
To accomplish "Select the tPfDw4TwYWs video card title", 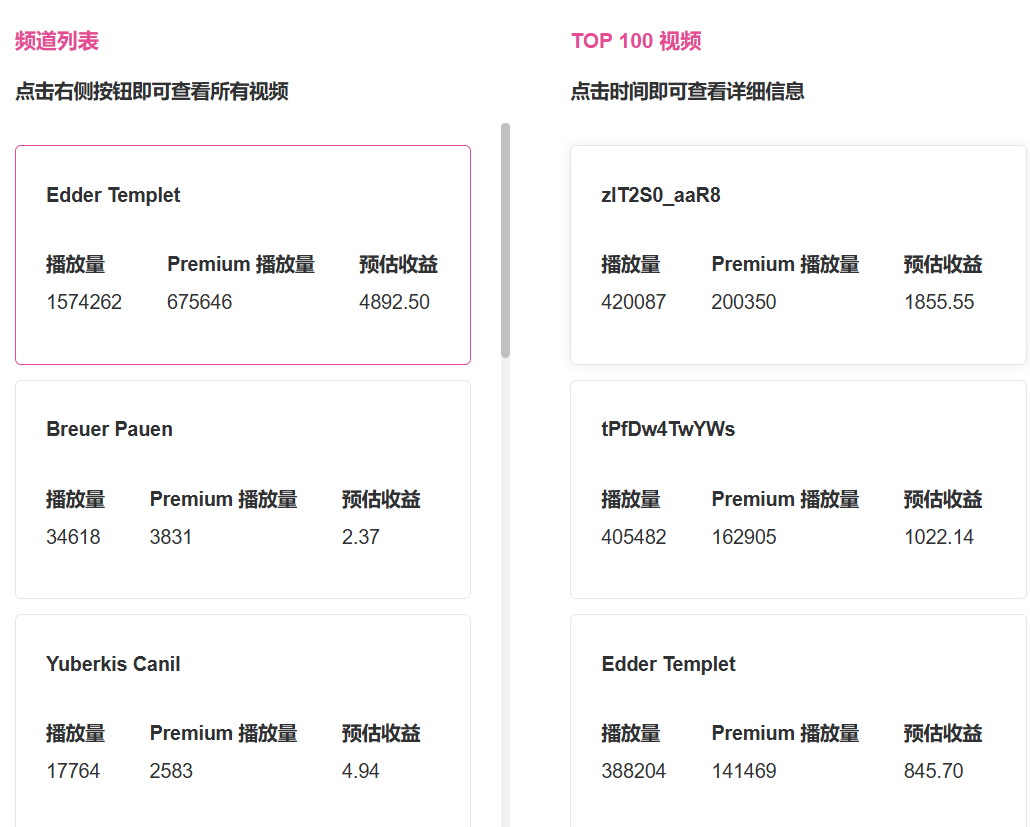I will 668,429.
